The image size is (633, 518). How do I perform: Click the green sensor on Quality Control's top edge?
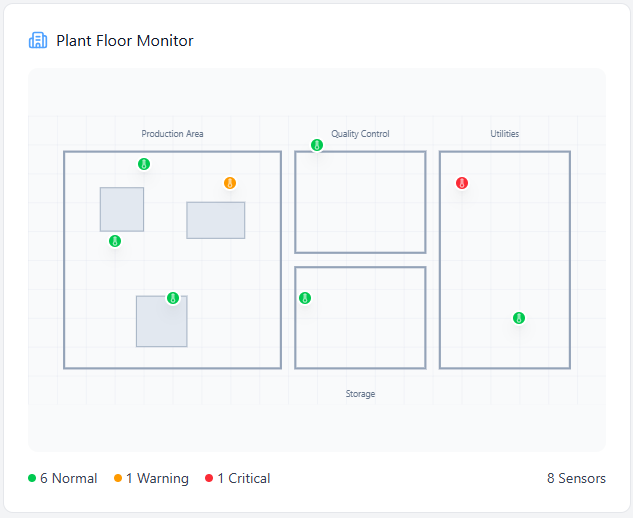coord(317,145)
